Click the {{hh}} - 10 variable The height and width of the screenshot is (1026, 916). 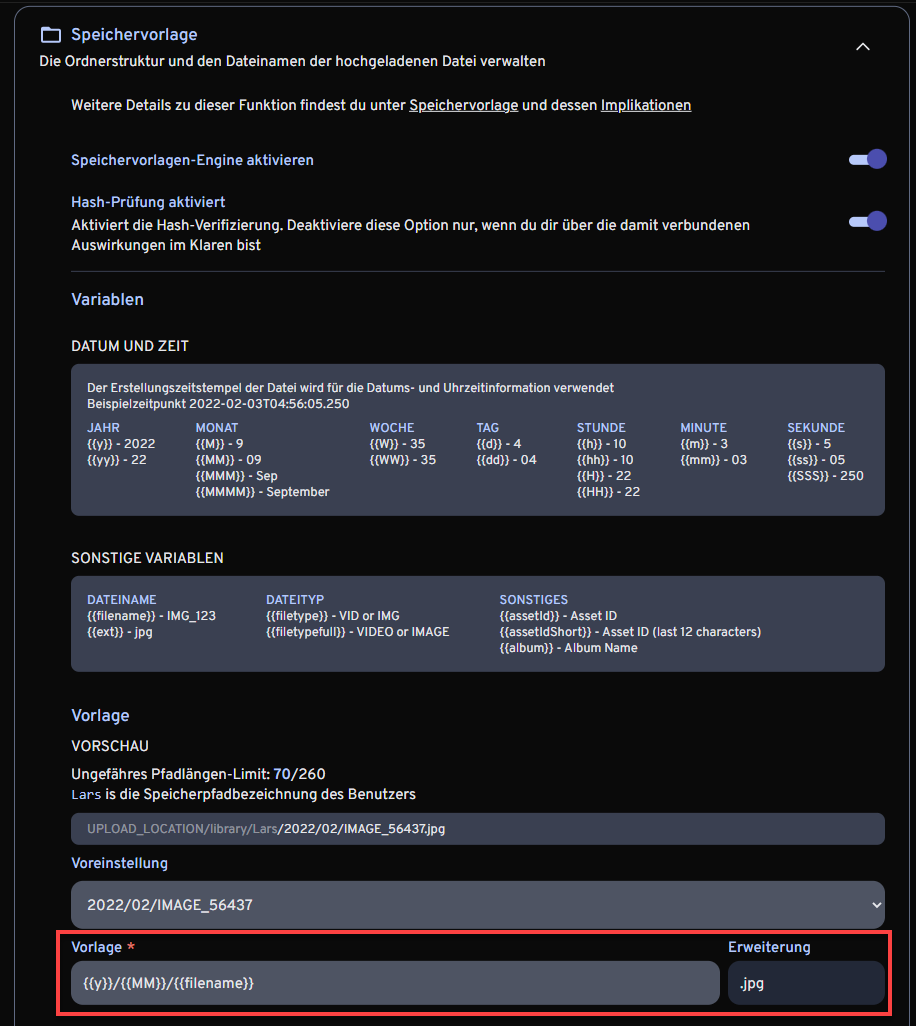pyautogui.click(x=605, y=460)
